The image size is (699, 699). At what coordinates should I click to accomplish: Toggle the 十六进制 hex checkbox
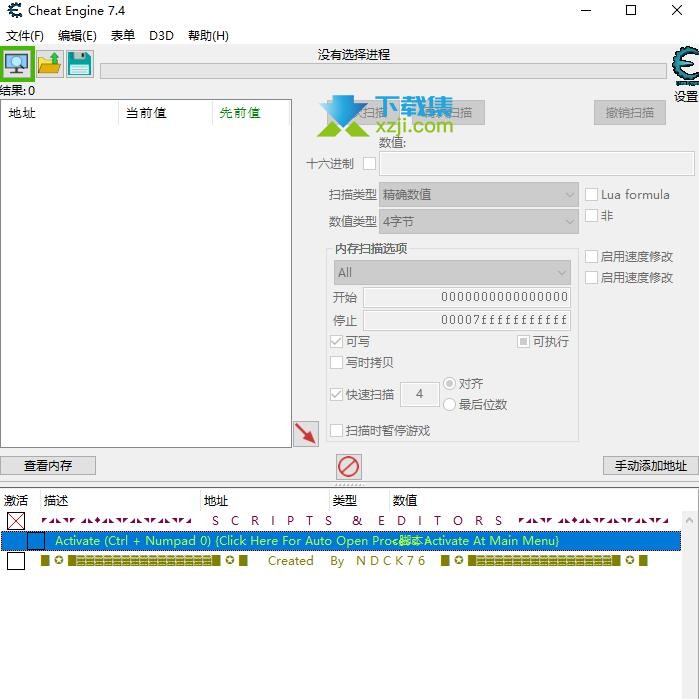coord(369,164)
